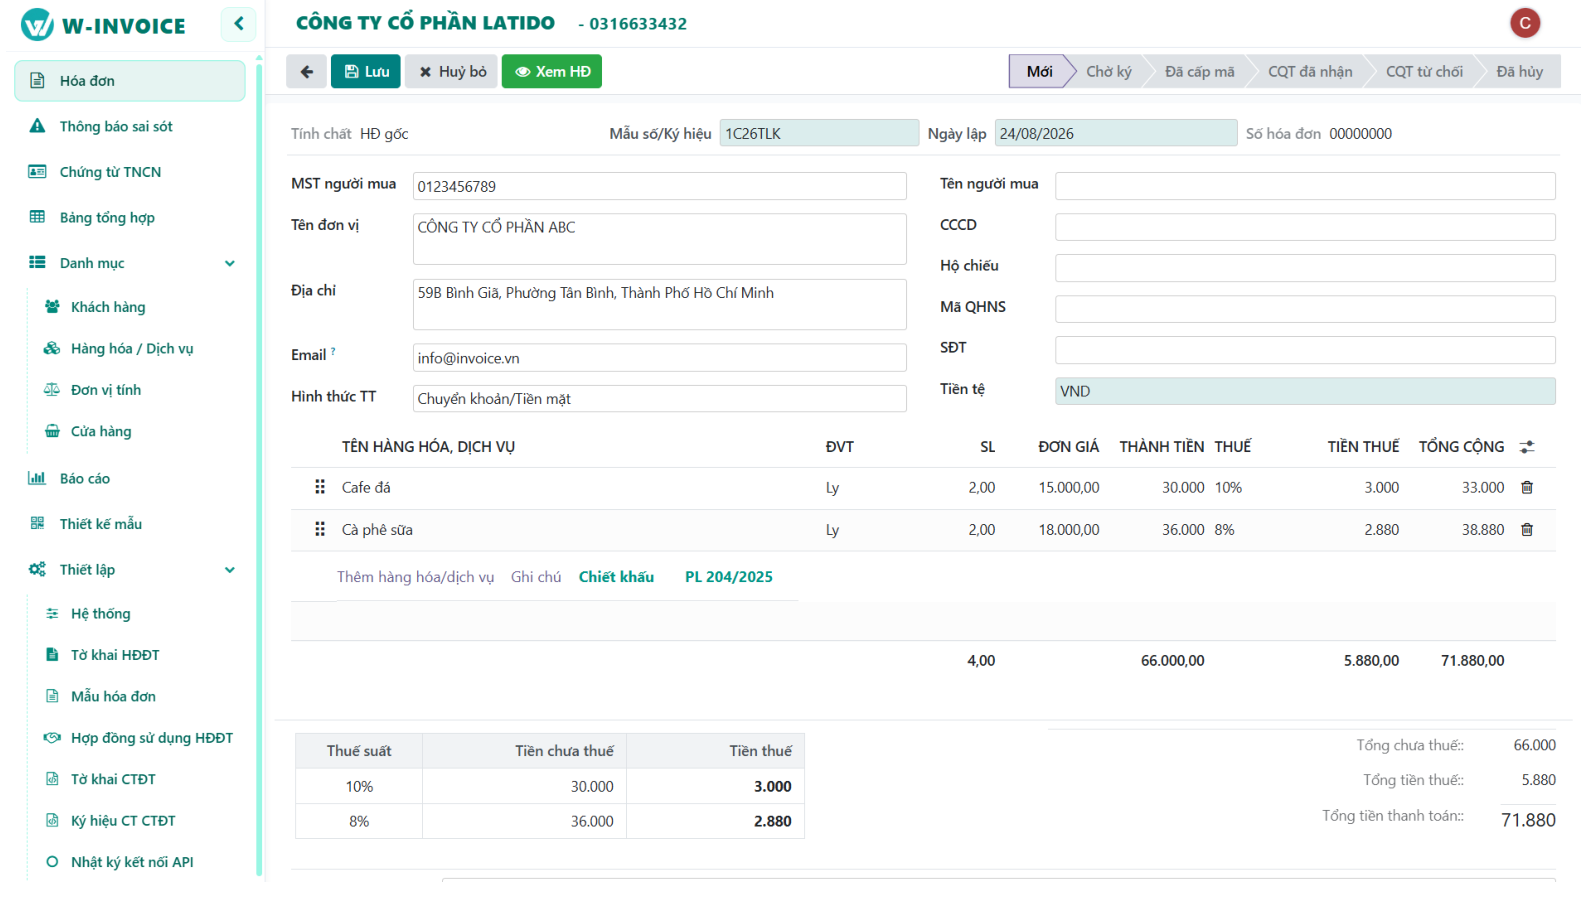Click the 15.000,00 unit price cell

(1068, 487)
